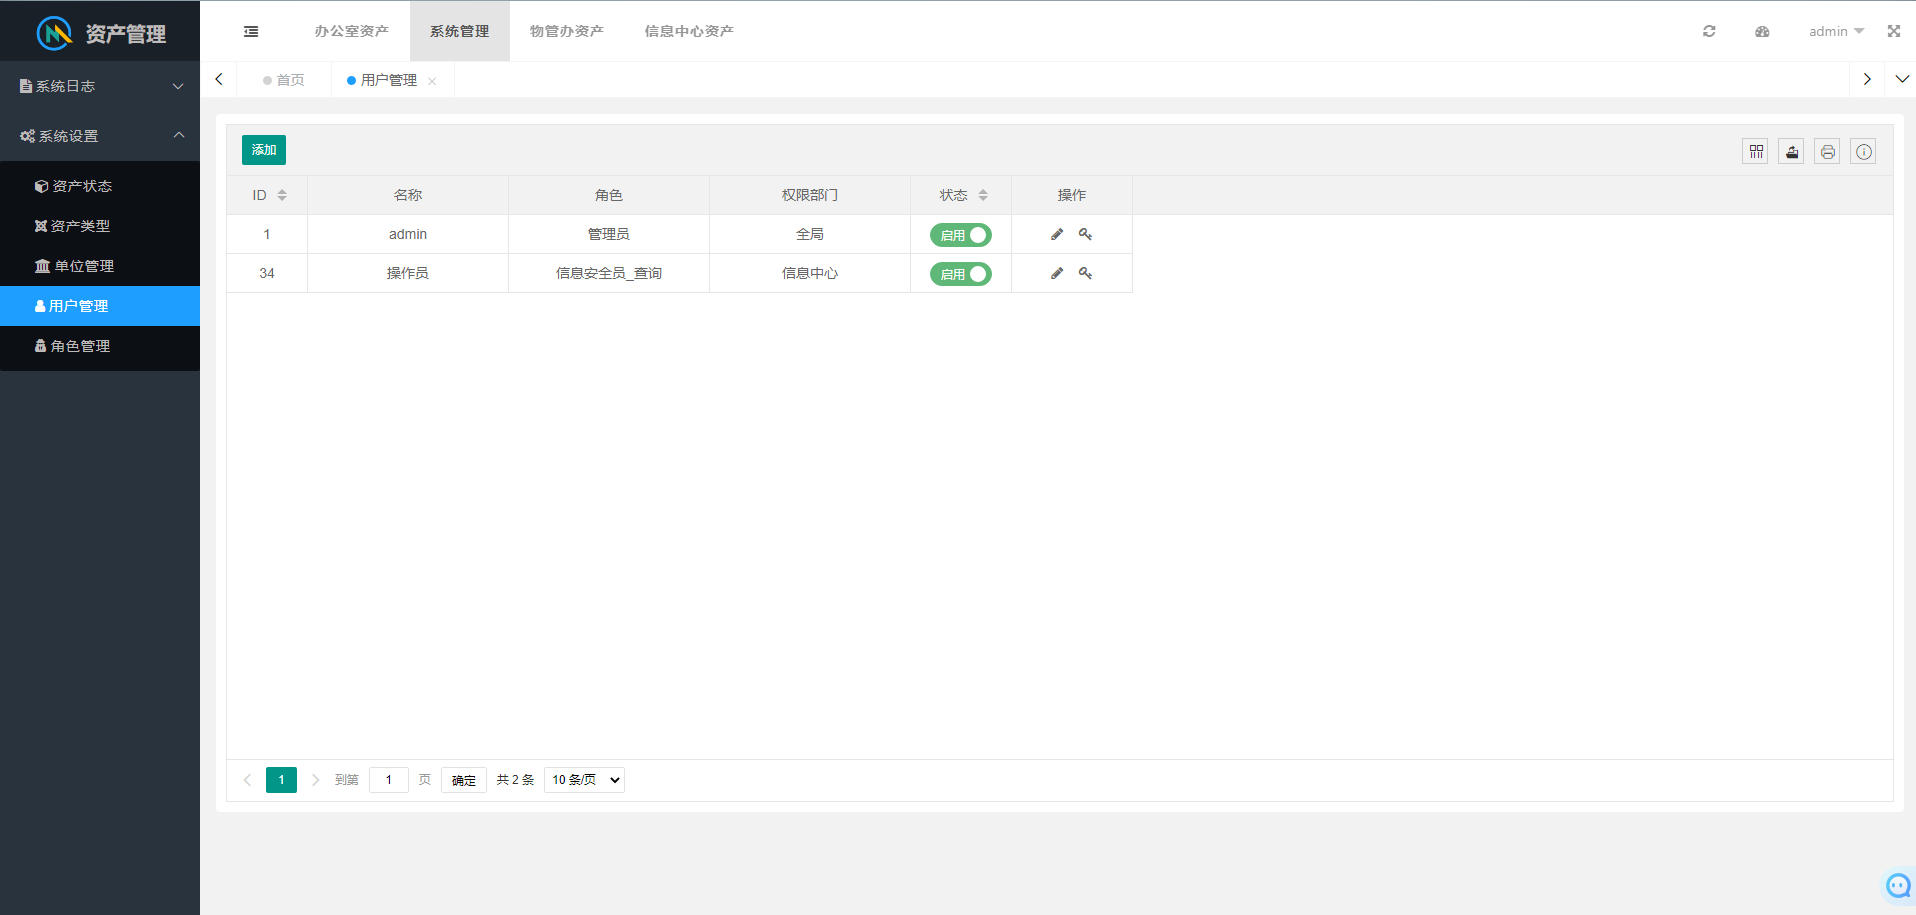This screenshot has height=915, width=1916.
Task: Open the admin account dropdown
Action: pos(1835,31)
